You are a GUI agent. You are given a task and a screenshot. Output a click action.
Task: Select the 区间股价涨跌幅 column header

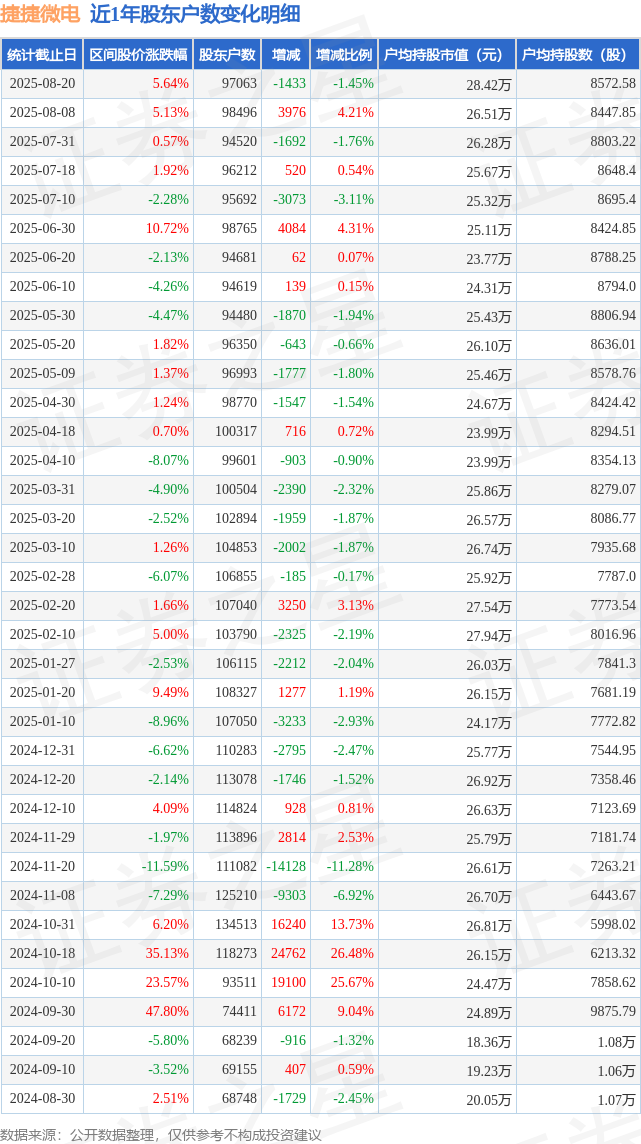pos(138,54)
